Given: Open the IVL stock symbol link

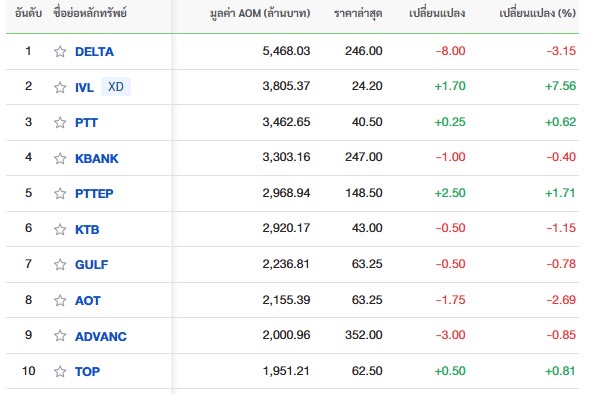Looking at the screenshot, I should (84, 88).
